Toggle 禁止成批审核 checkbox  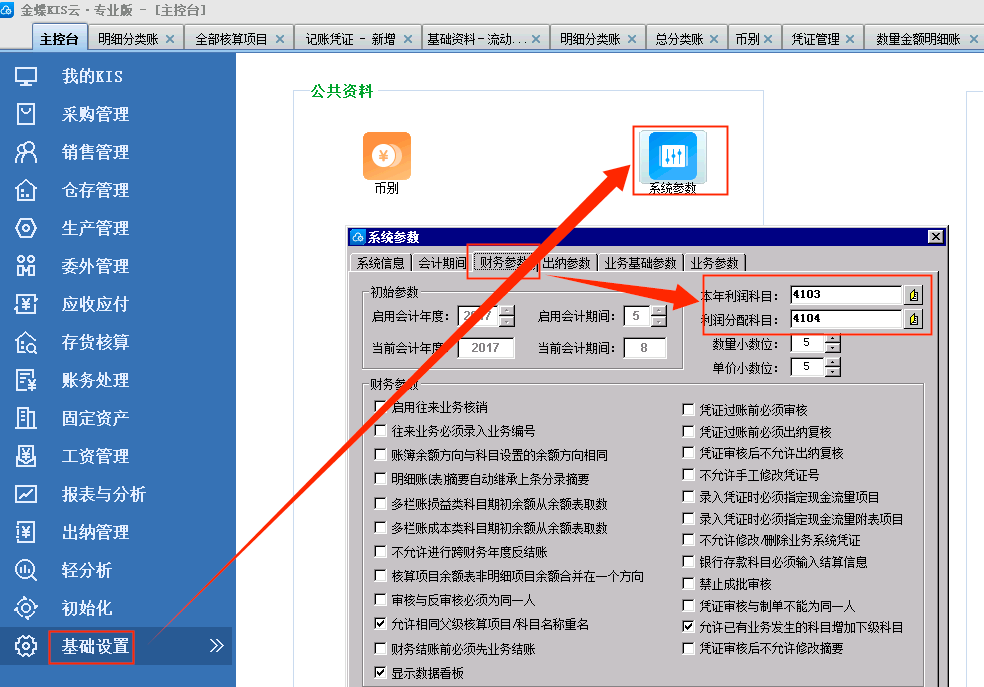click(688, 583)
